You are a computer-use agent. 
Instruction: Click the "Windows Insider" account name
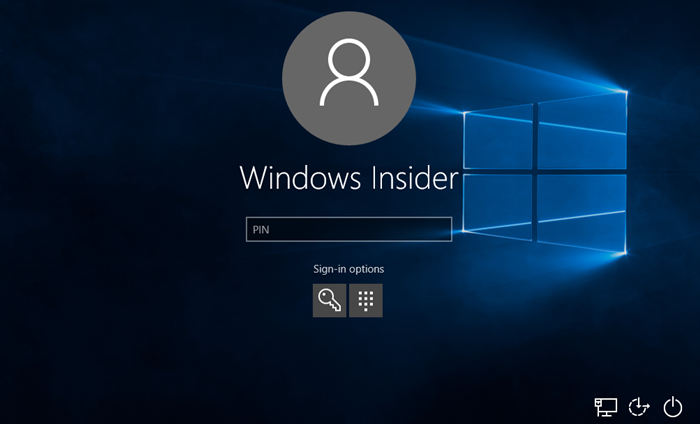click(348, 179)
